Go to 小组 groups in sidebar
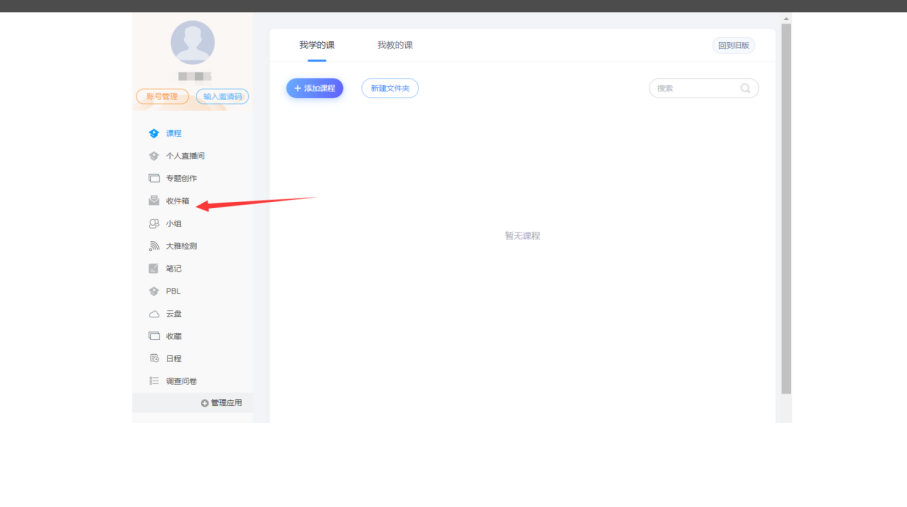 pos(172,224)
